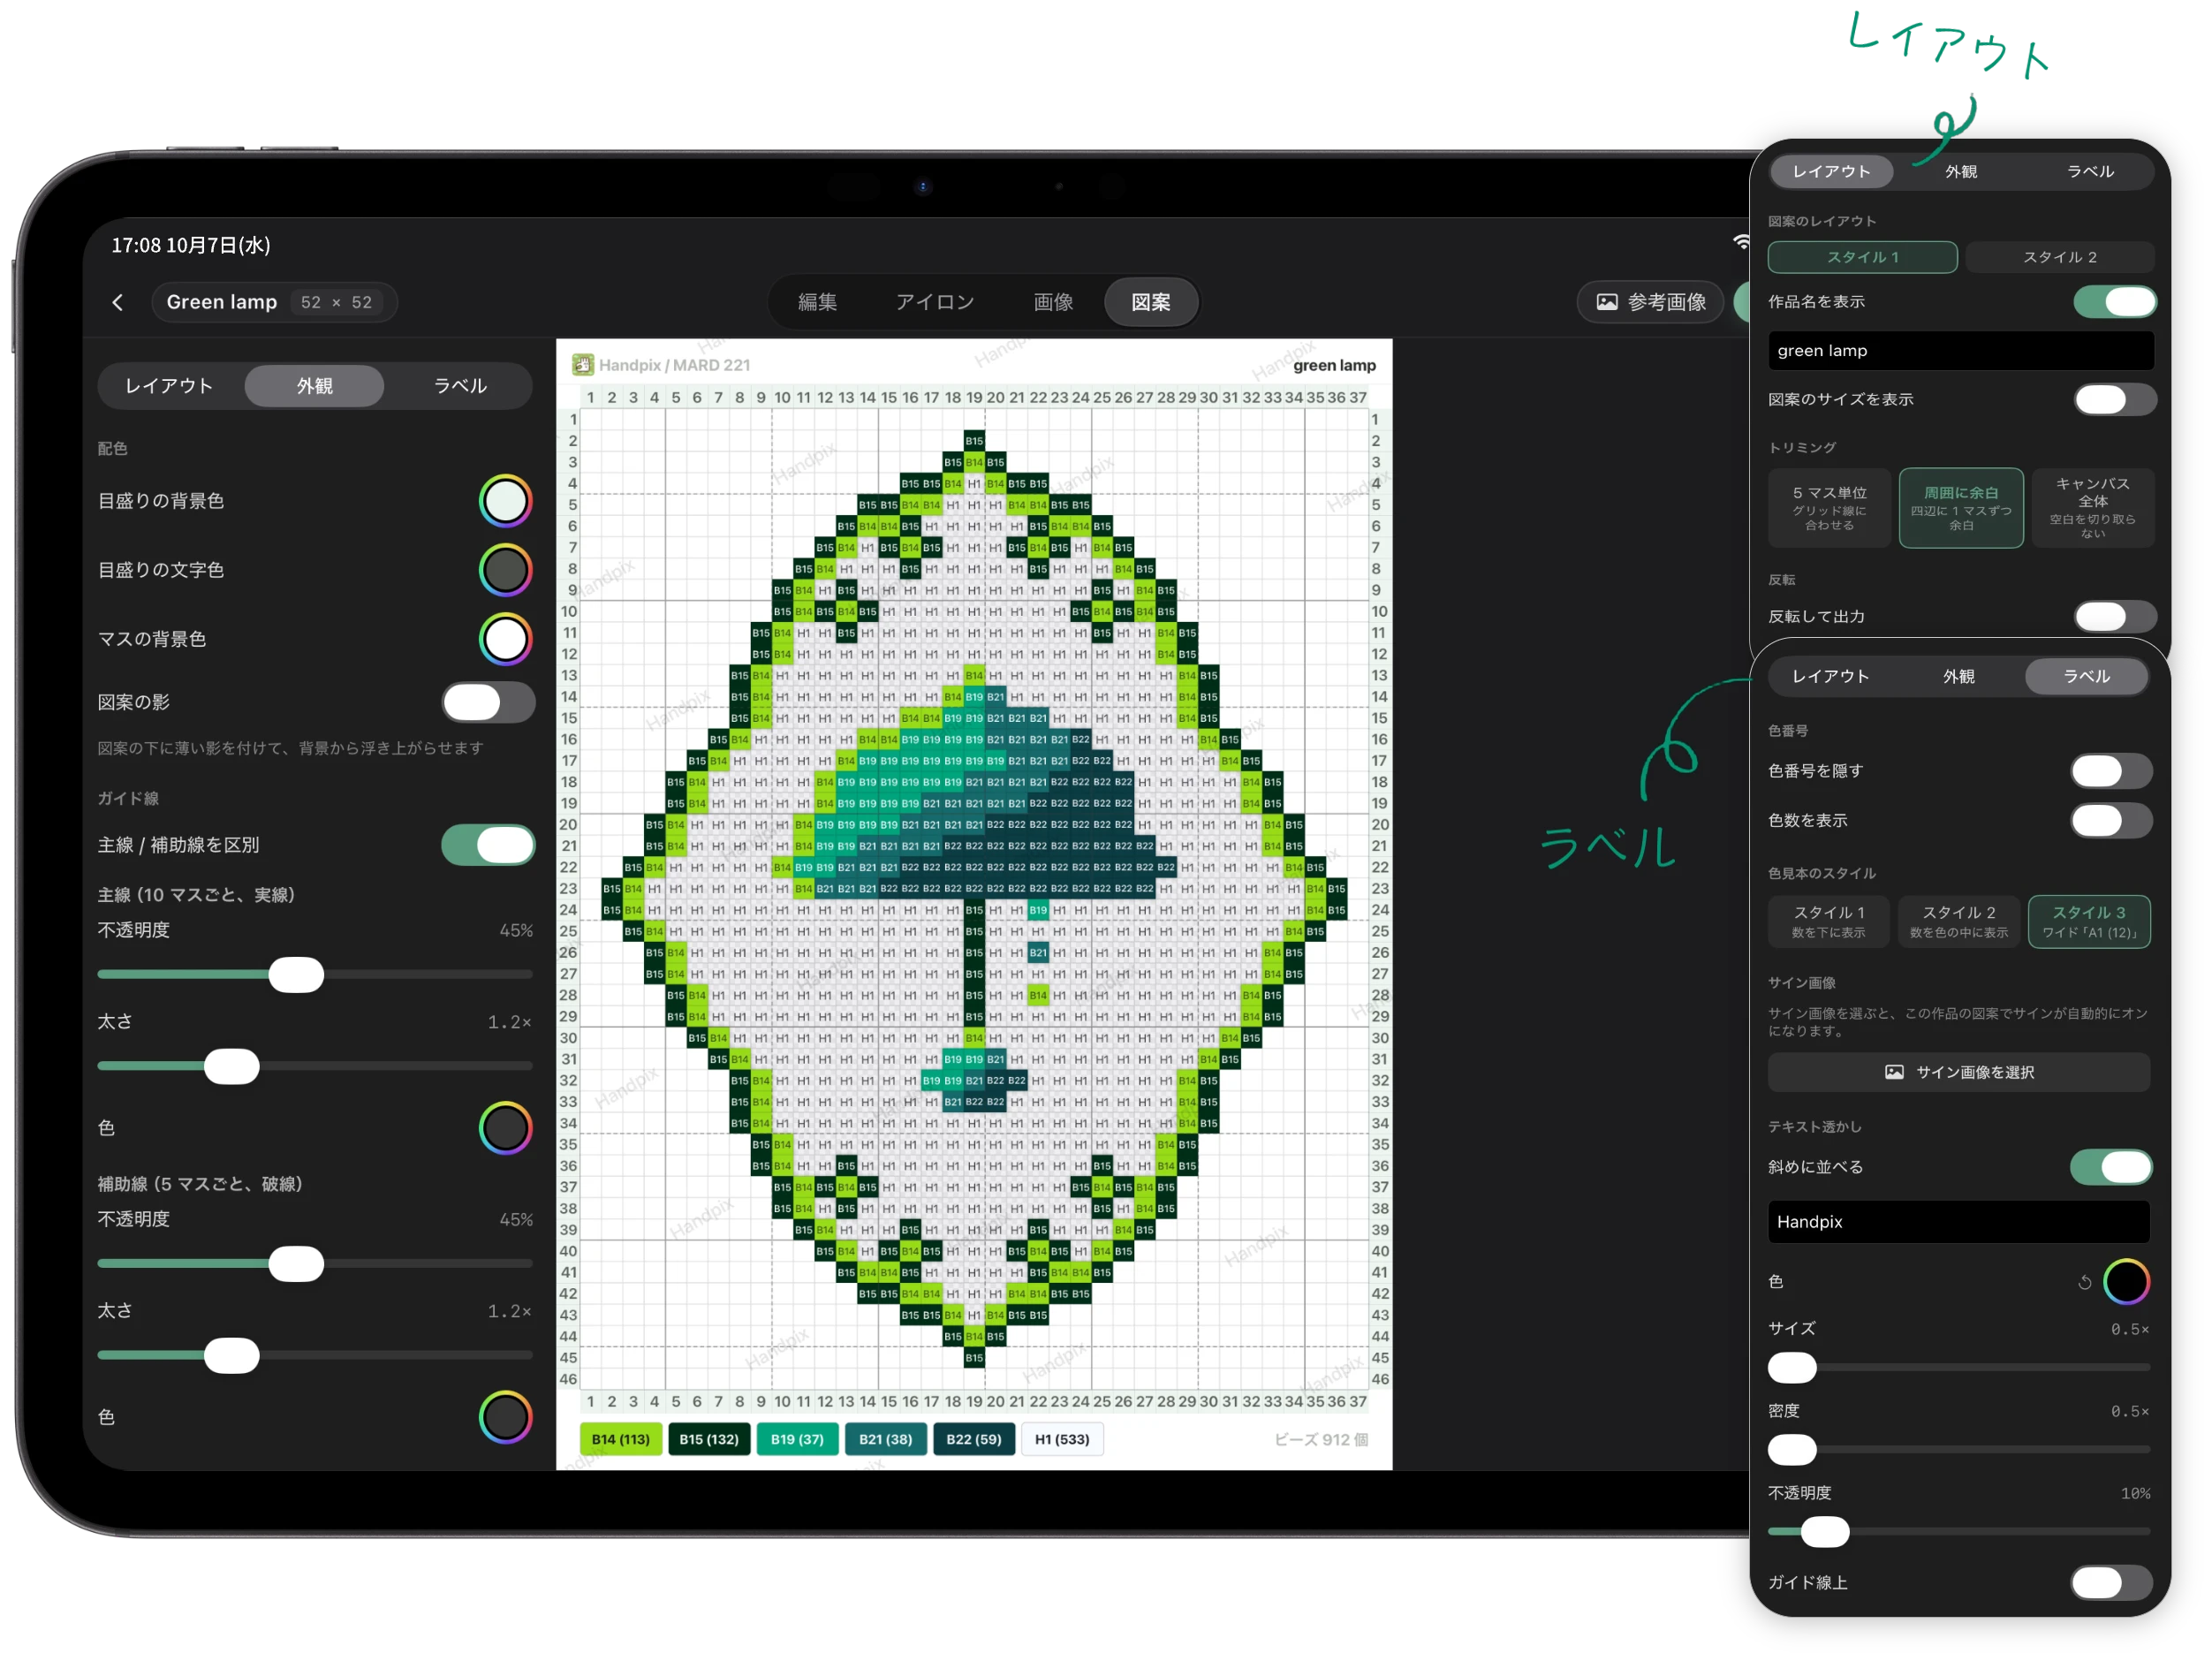Viewport: 2212px width, 1661px height.
Task: Open the watermark 色 color swatch
Action: (x=2126, y=1282)
